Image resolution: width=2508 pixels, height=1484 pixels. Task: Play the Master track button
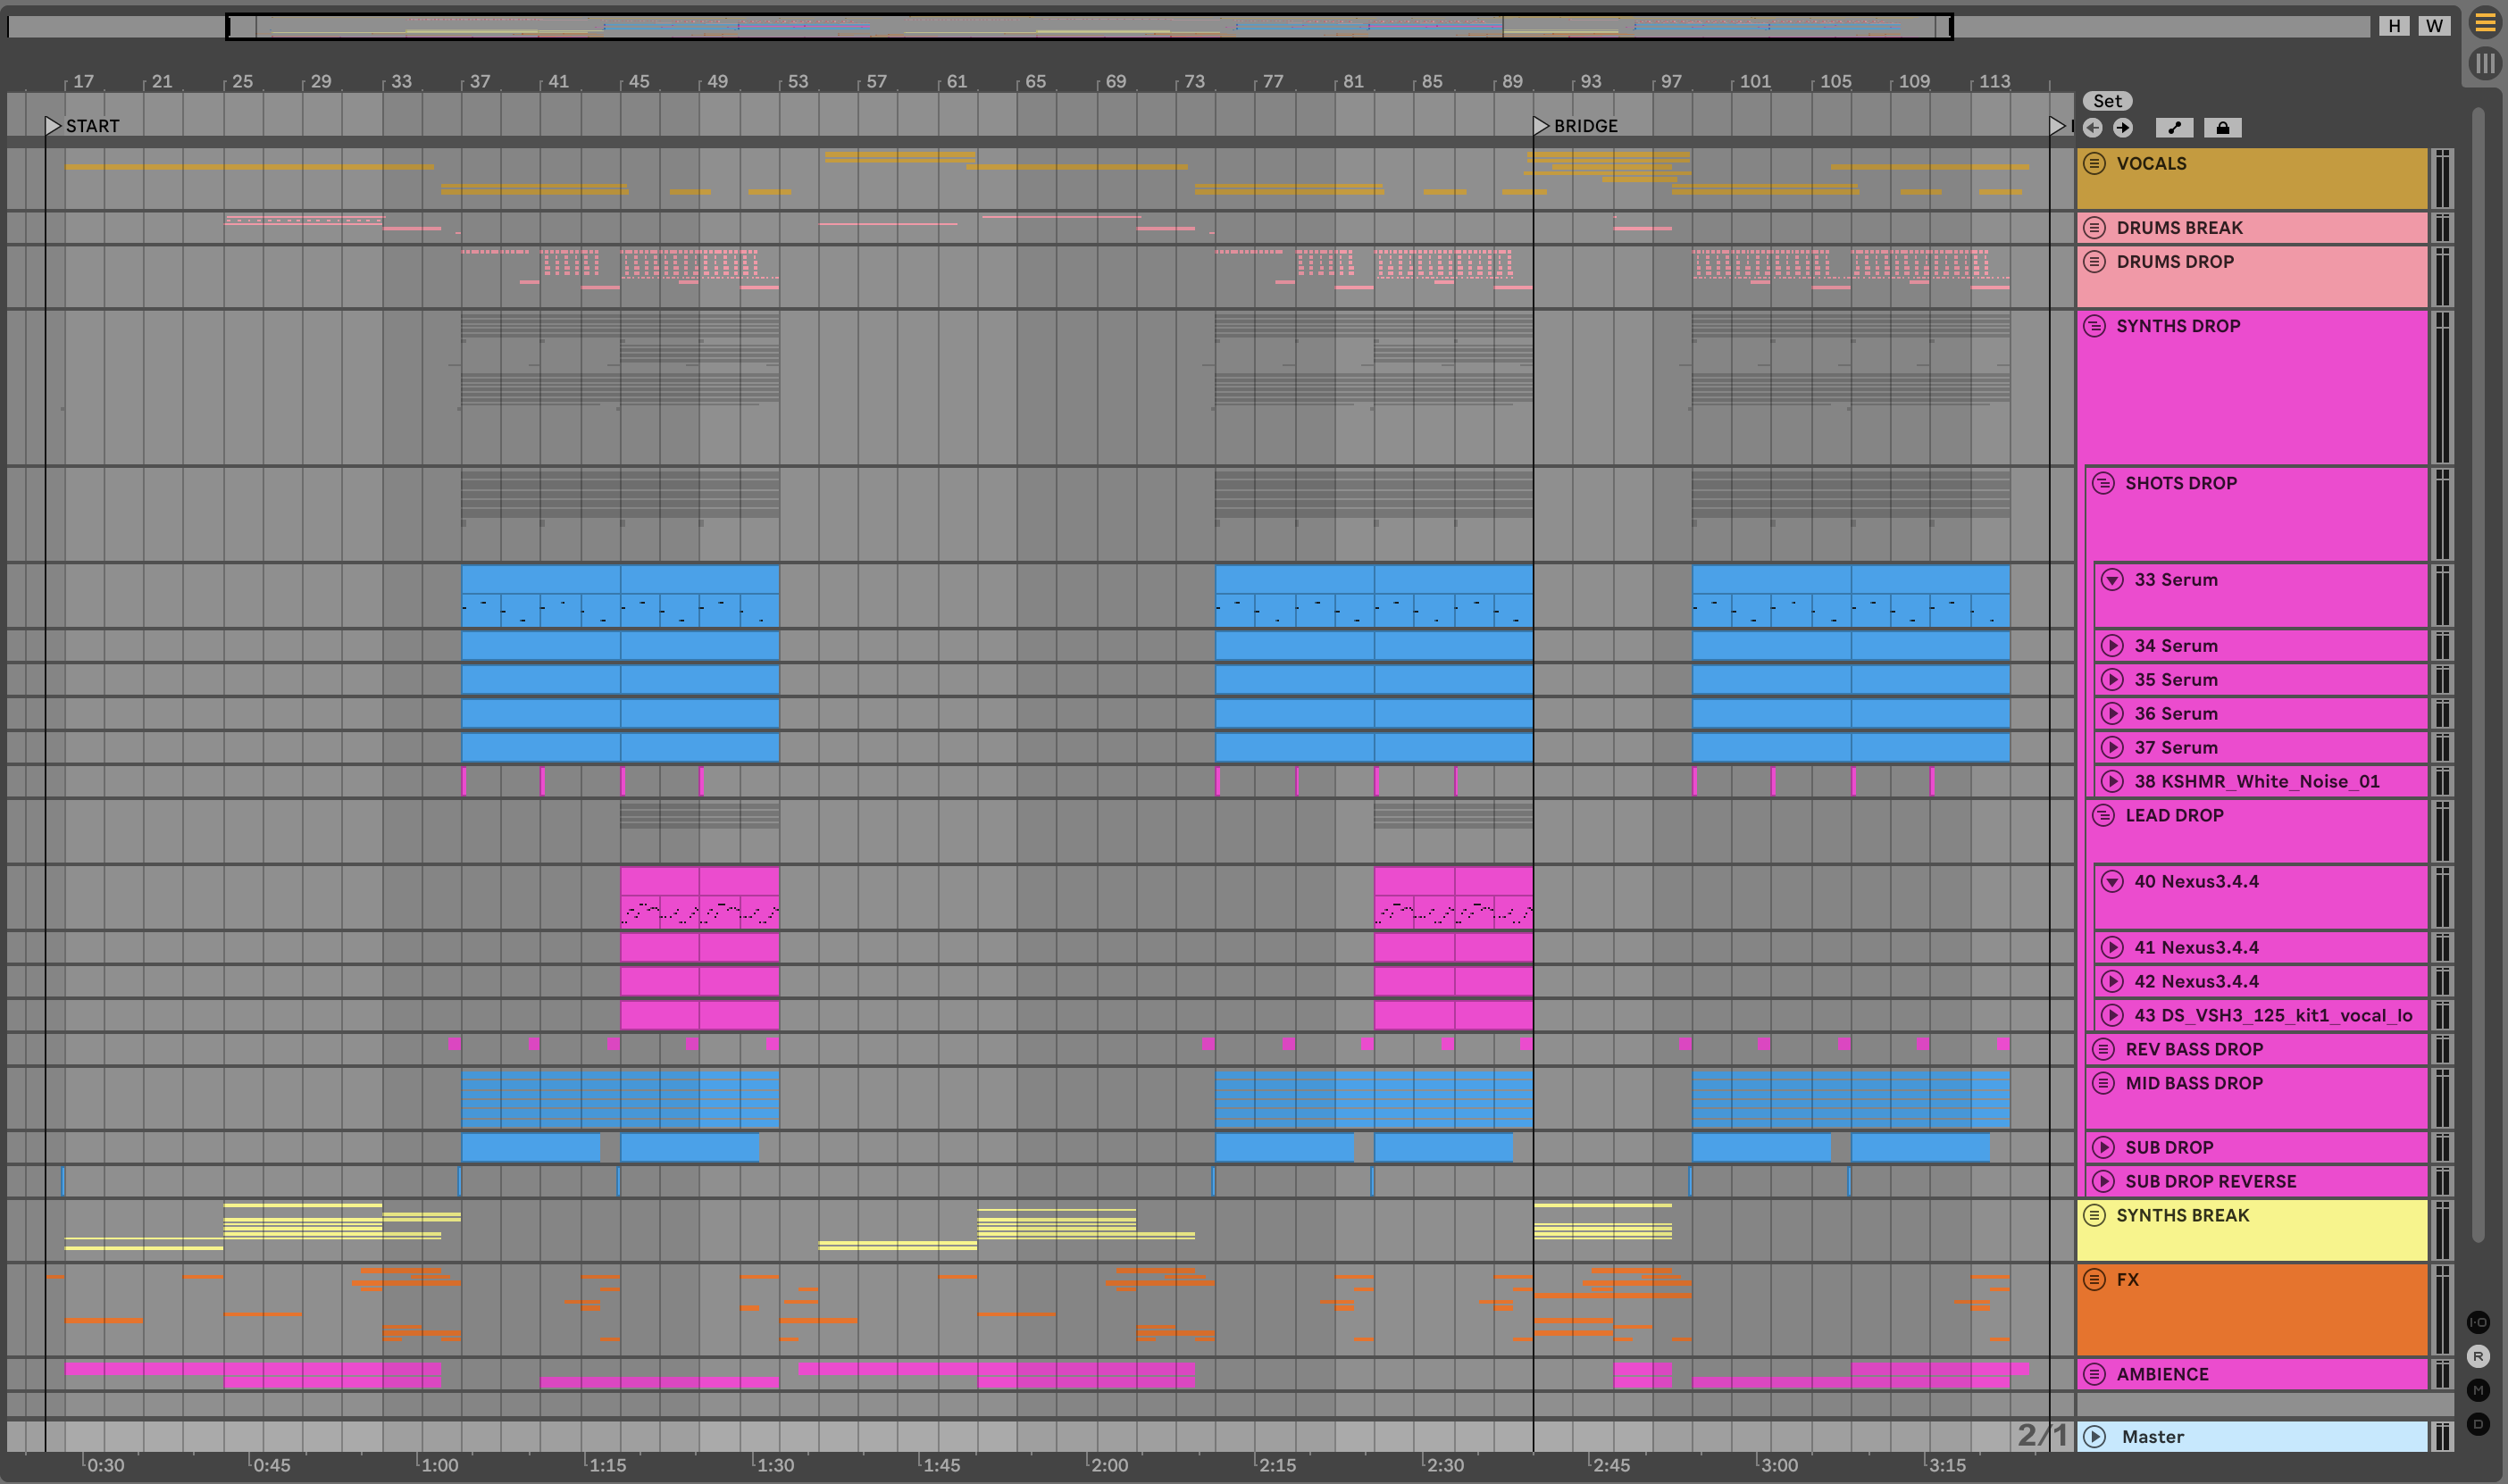[2095, 1437]
